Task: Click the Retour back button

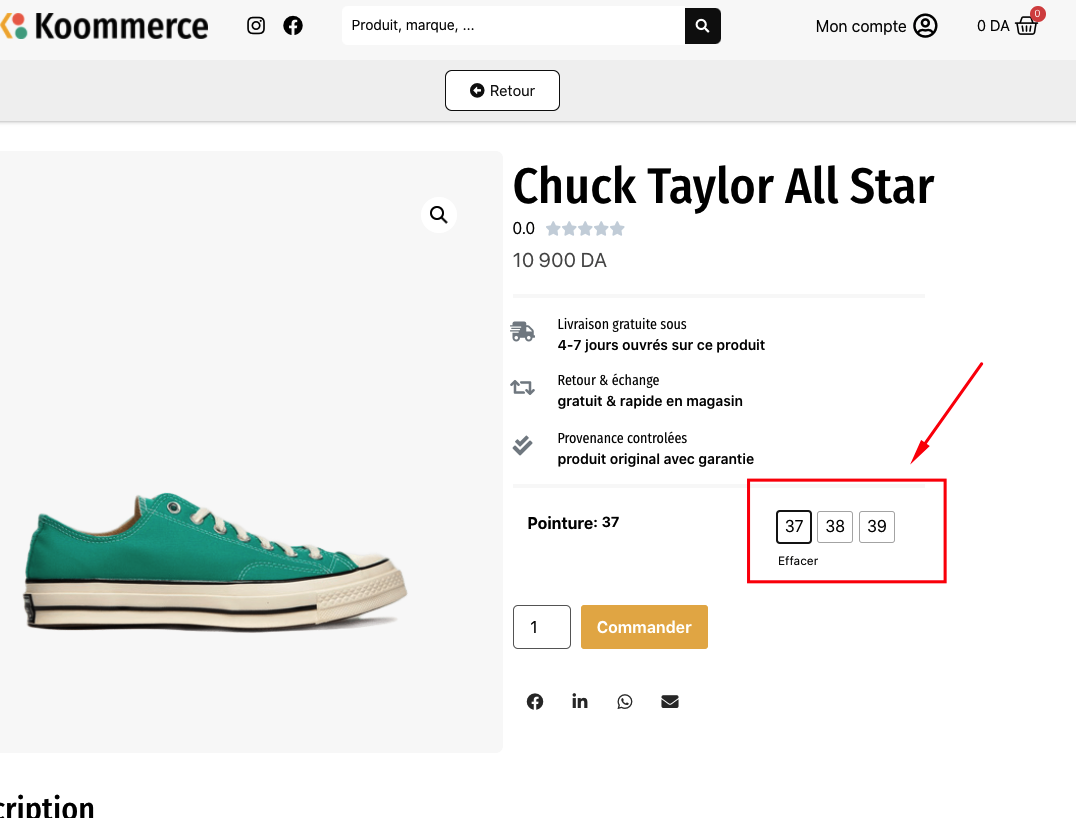Action: [502, 91]
